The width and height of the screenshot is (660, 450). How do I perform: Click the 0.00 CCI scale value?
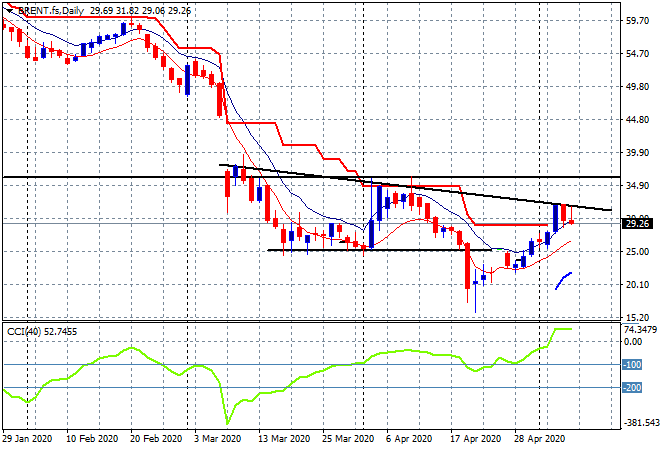633,342
